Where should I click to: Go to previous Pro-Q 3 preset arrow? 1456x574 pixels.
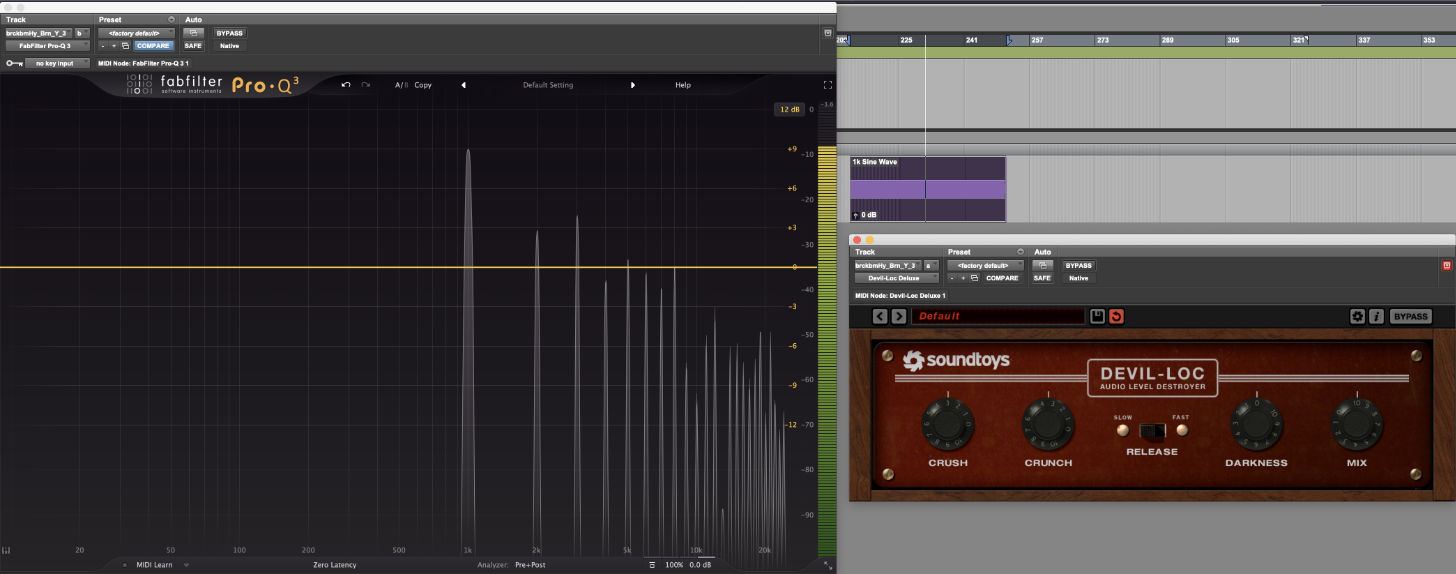click(x=463, y=85)
